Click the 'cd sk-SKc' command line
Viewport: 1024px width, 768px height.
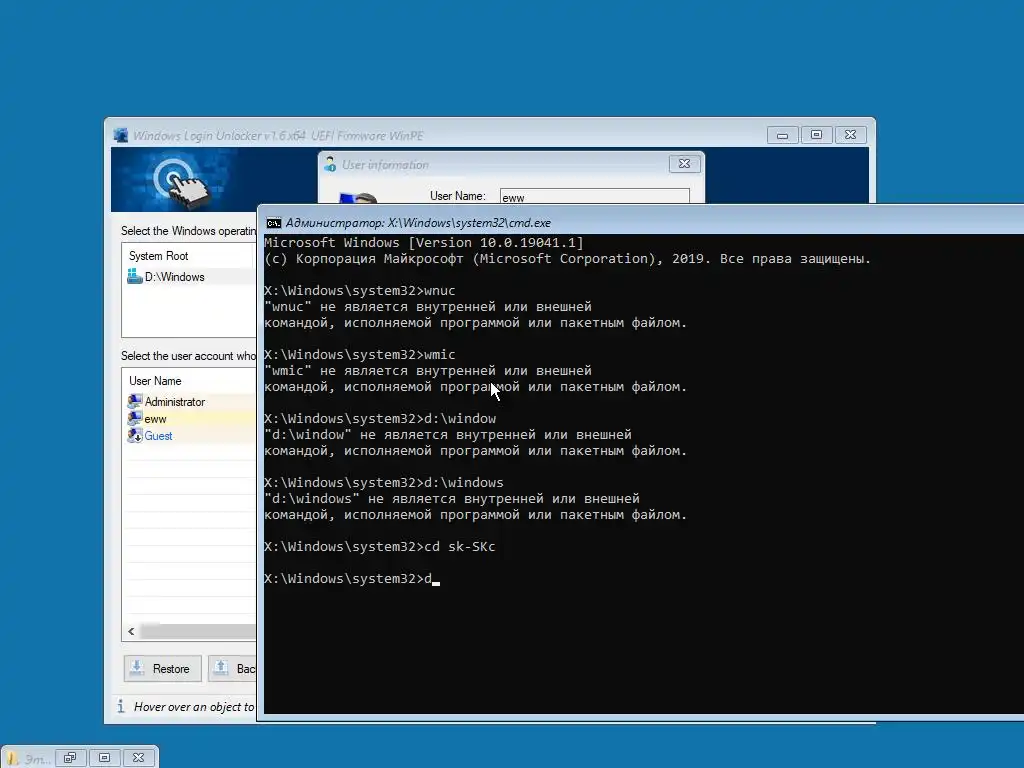point(379,546)
